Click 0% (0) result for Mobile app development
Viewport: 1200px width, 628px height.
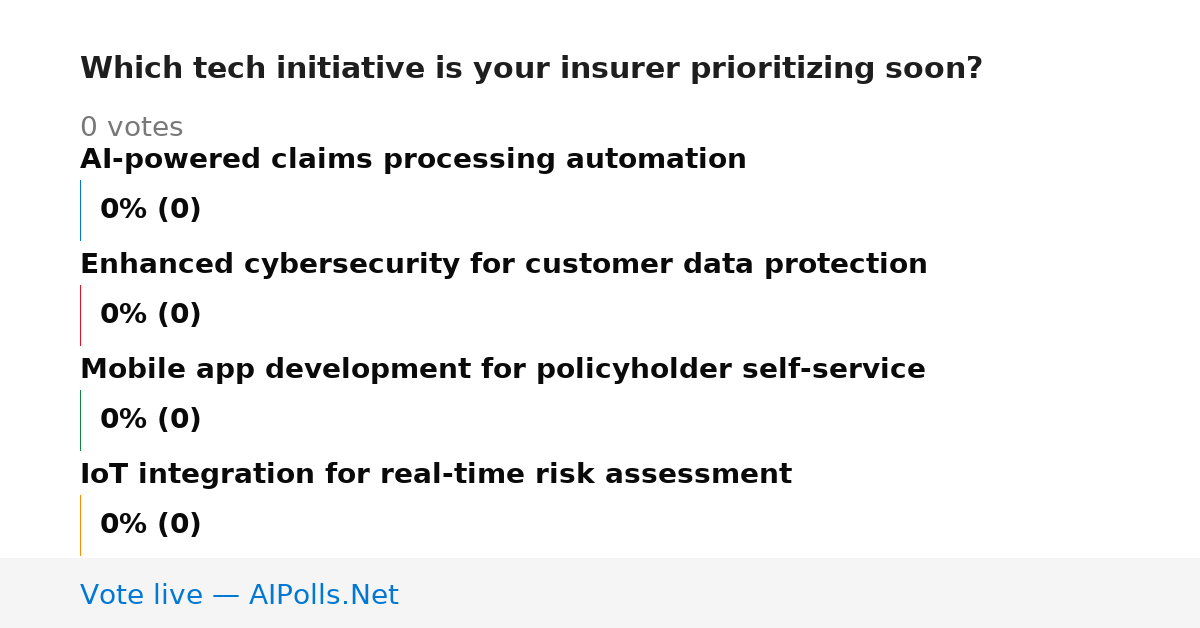click(x=151, y=420)
